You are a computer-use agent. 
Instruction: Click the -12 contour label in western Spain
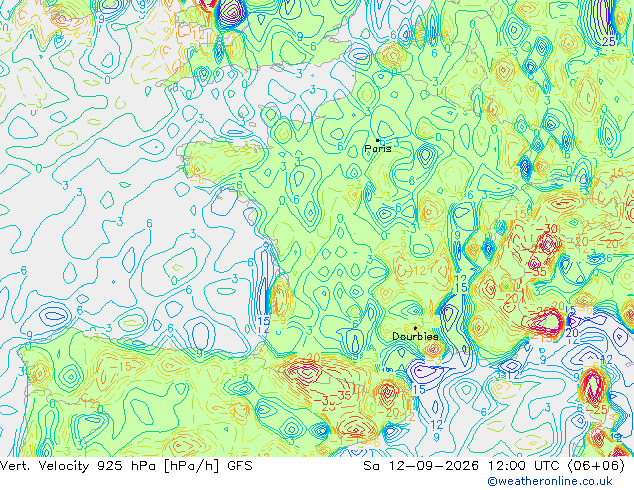tap(87, 403)
